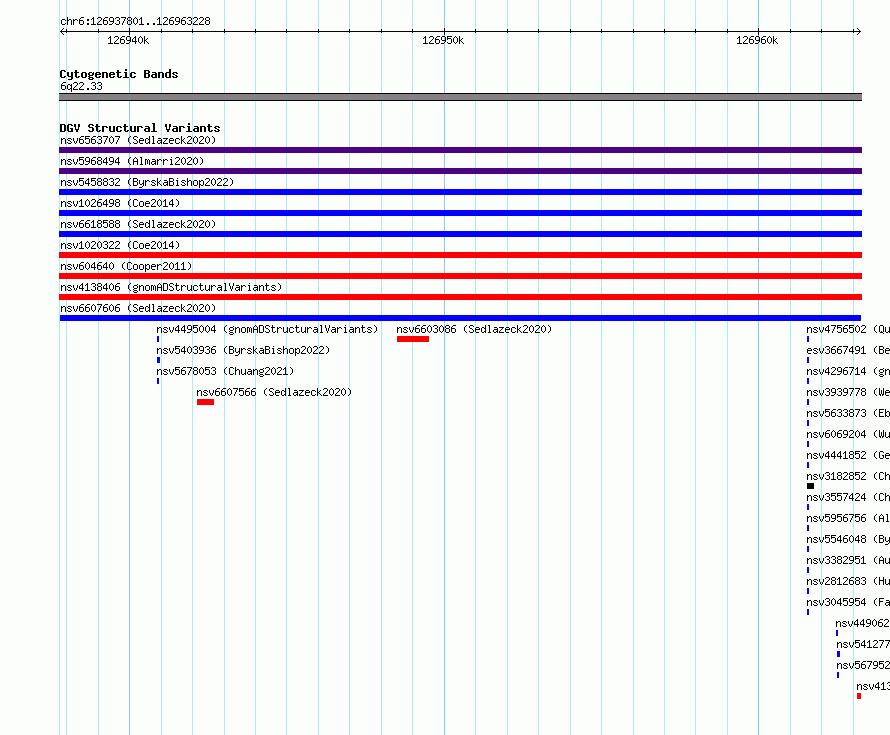This screenshot has width=890, height=735.
Task: Click the Cytogenetic Bands track title
Action: pyautogui.click(x=119, y=74)
